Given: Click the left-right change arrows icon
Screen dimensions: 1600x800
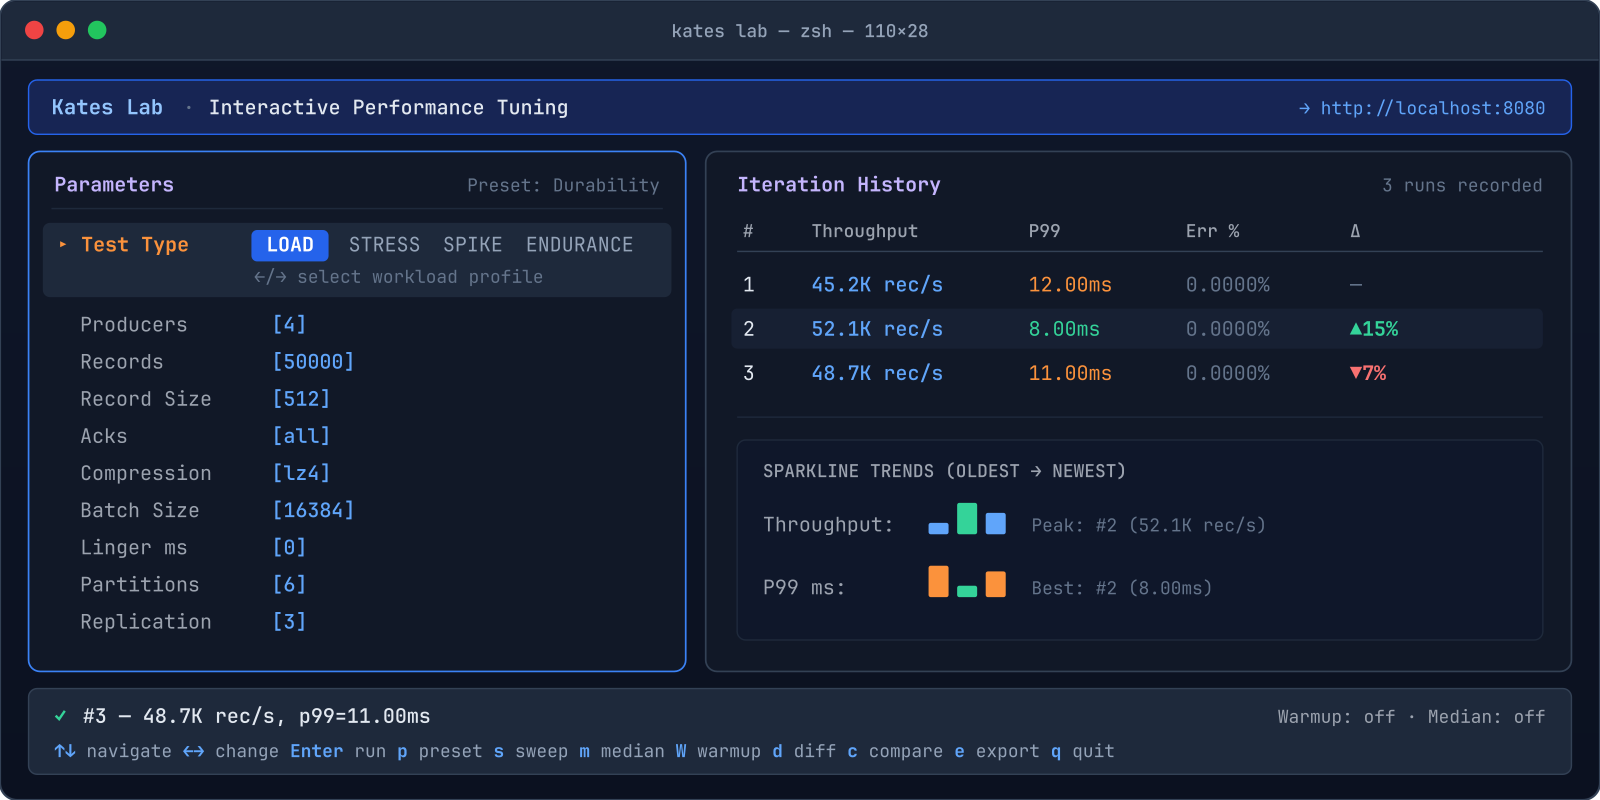Looking at the screenshot, I should (x=194, y=751).
